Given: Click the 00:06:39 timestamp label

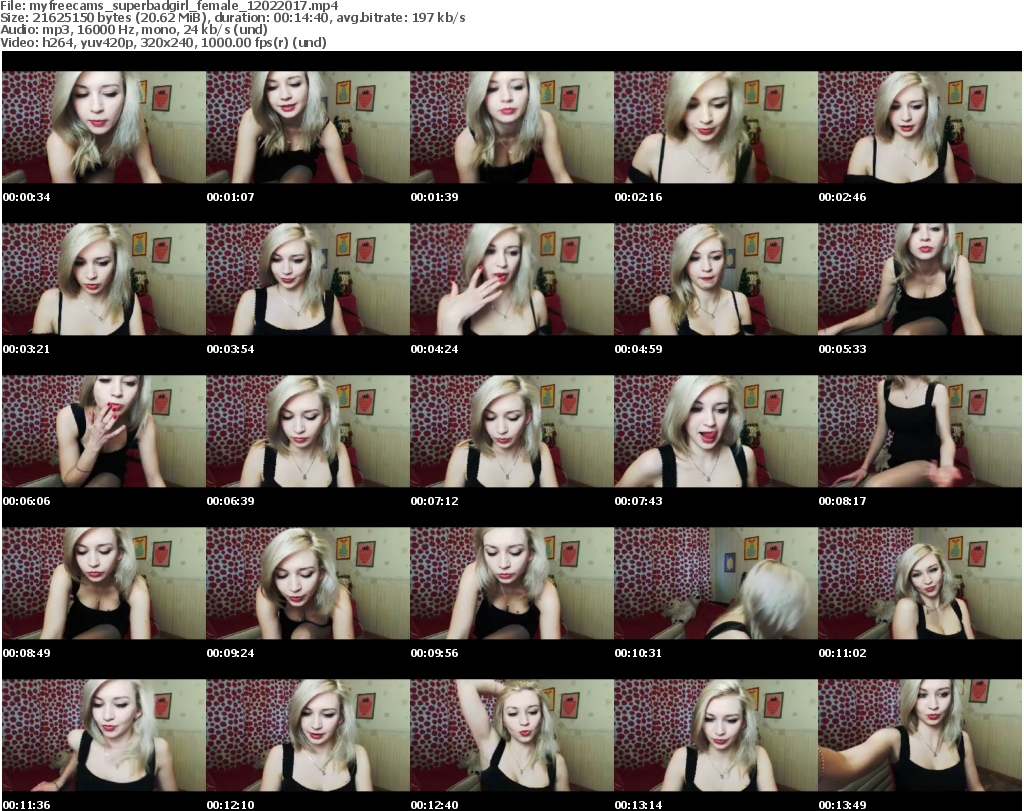Looking at the screenshot, I should [x=231, y=501].
